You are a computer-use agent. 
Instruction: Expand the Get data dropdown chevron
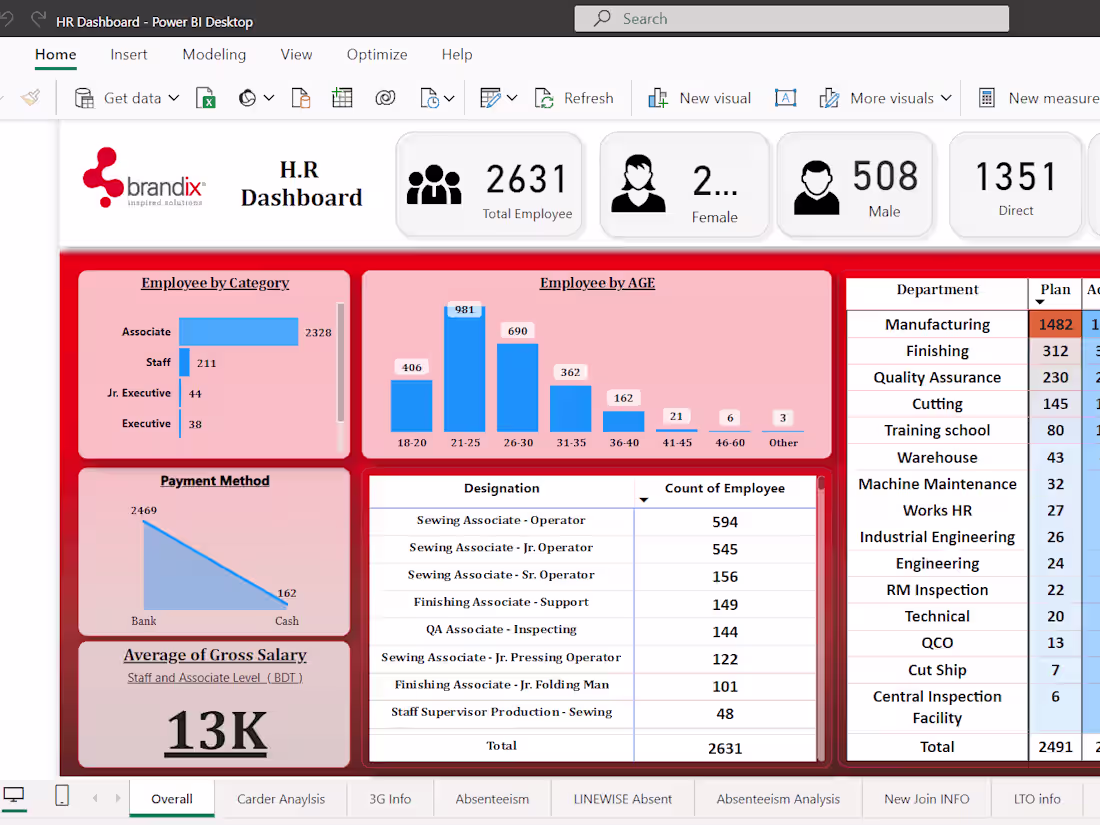[x=173, y=97]
